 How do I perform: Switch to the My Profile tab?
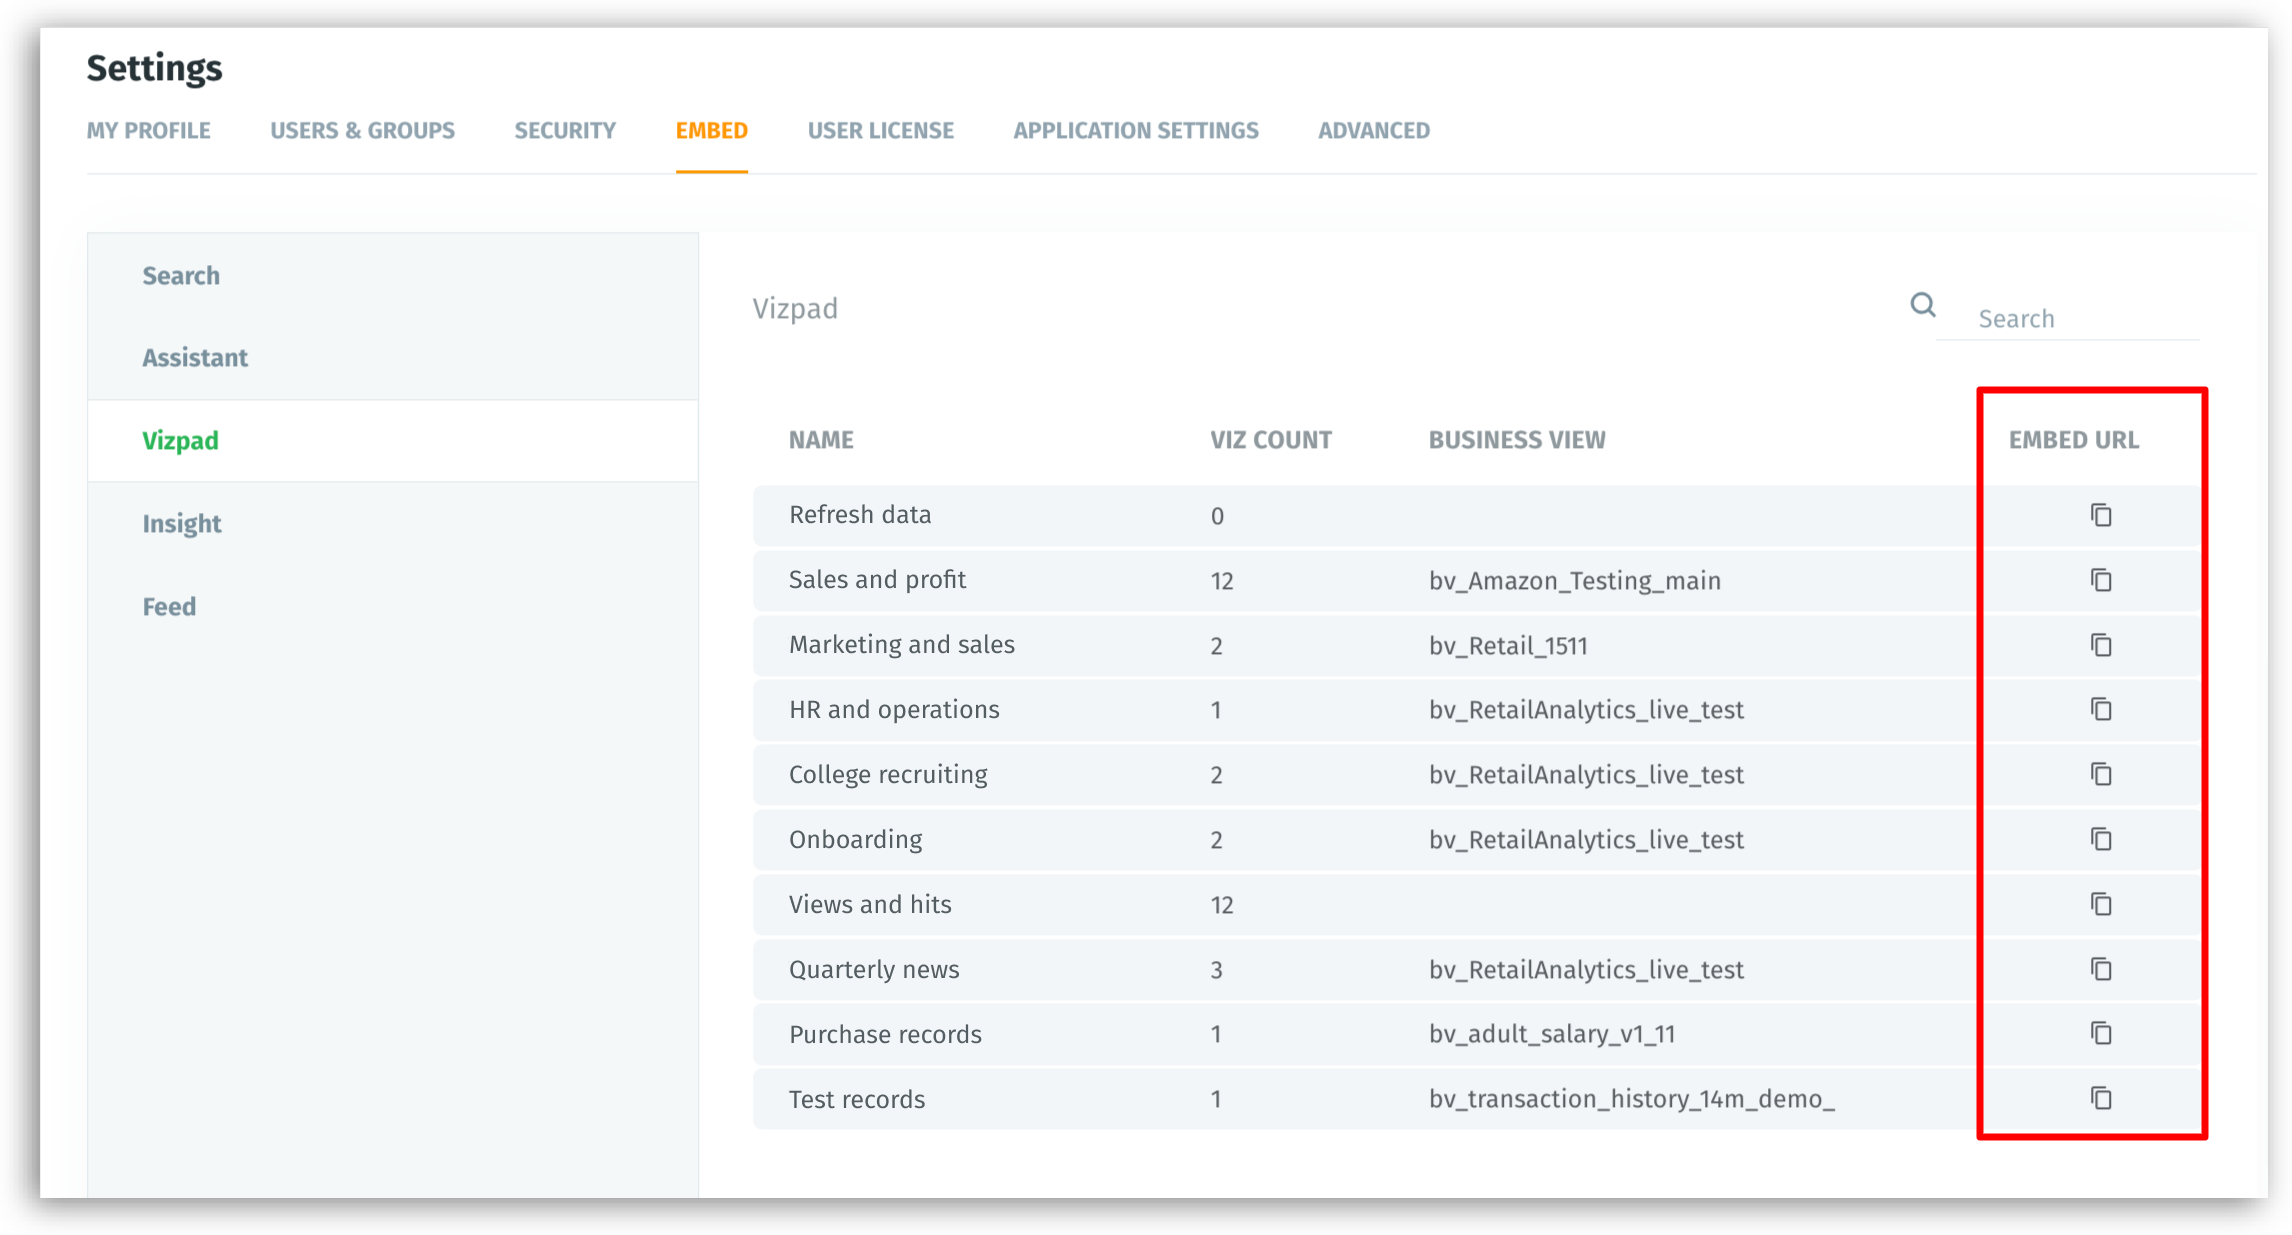(x=148, y=131)
